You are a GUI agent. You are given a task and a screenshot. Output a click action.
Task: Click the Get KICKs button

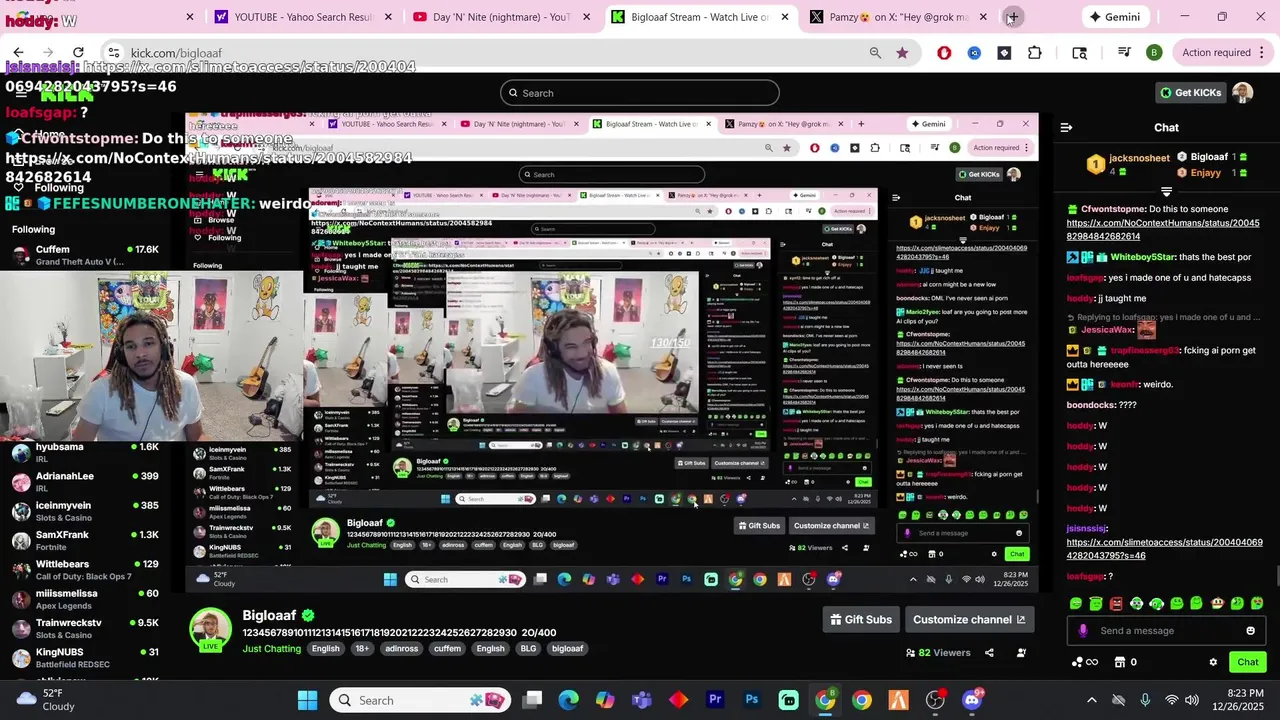coord(1190,93)
